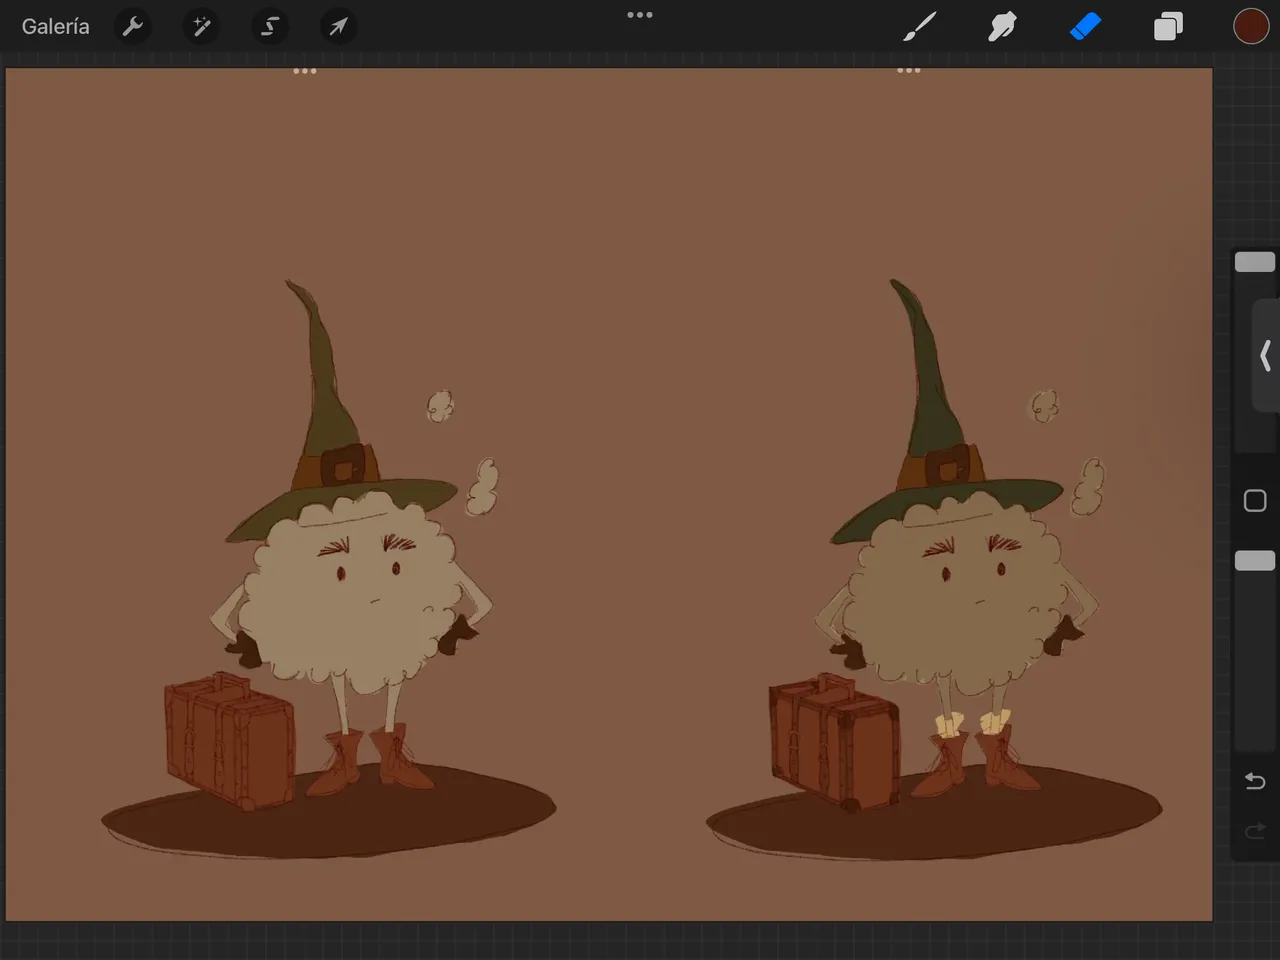Open the Layers panel

pyautogui.click(x=1168, y=27)
